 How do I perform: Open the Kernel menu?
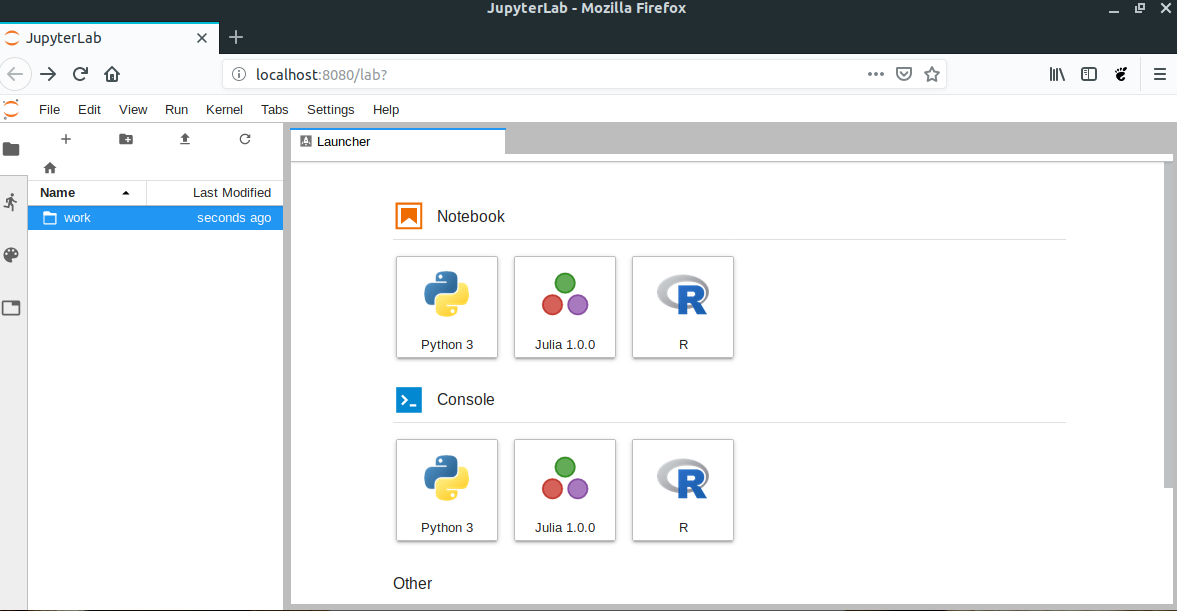pos(224,110)
